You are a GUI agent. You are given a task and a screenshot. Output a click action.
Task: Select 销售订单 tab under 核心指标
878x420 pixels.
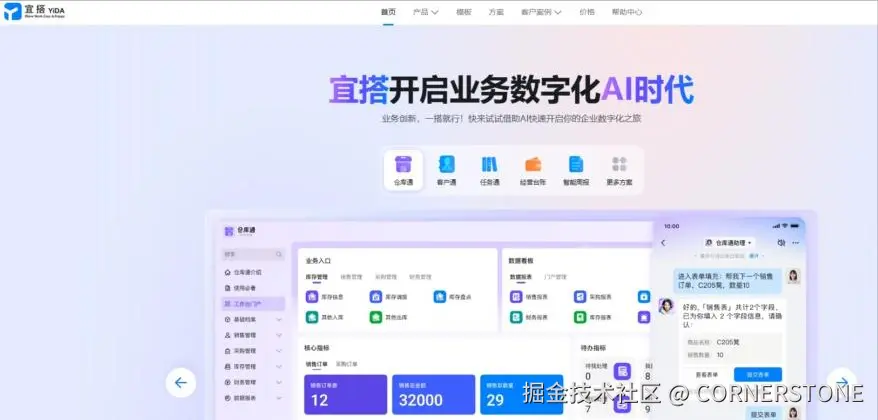pos(316,363)
